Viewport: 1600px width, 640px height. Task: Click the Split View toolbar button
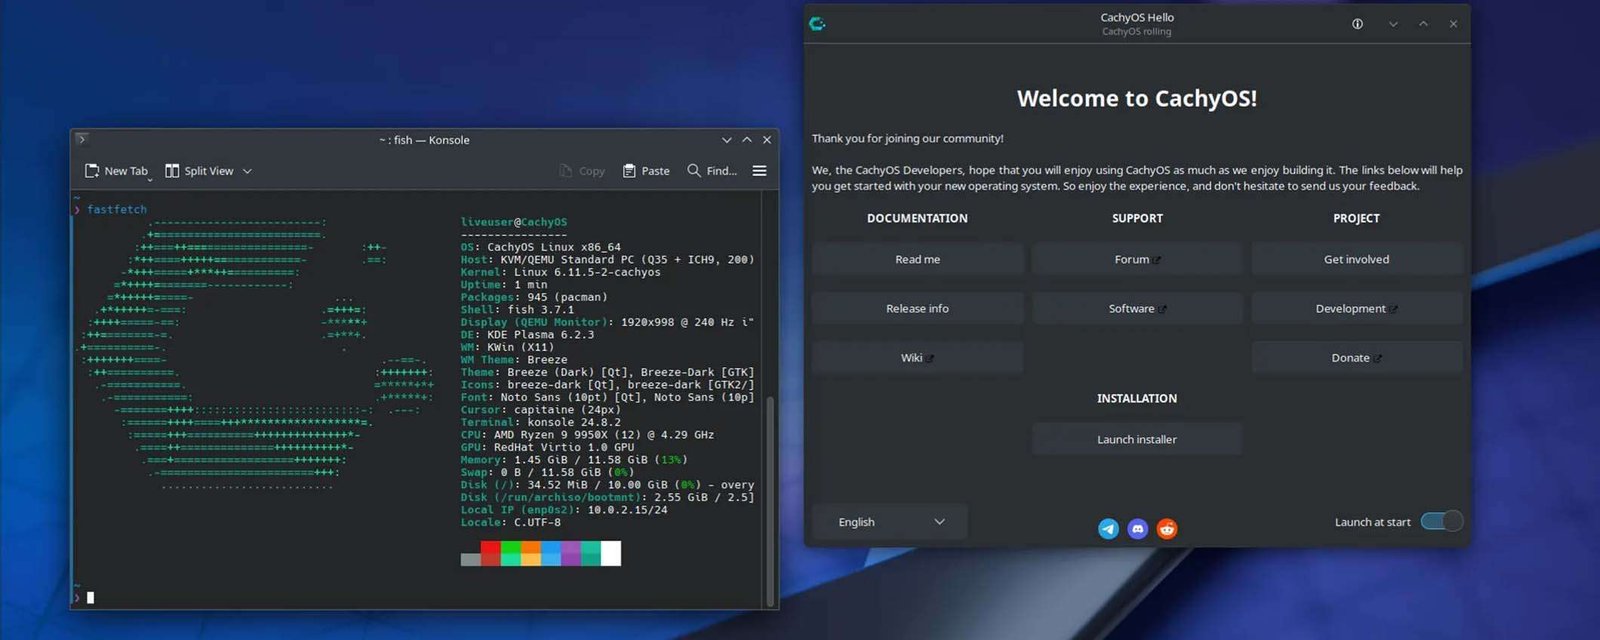(199, 171)
